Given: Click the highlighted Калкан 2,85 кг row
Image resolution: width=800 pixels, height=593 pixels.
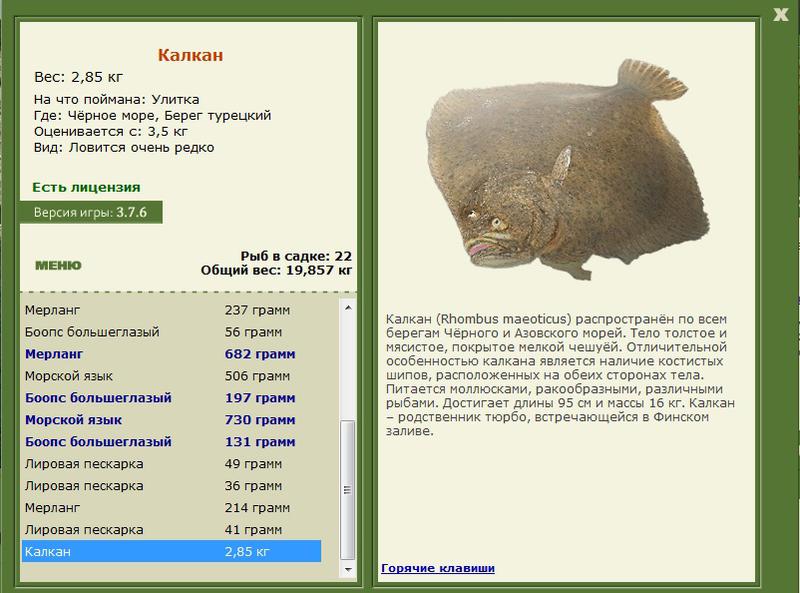Looking at the screenshot, I should click(x=170, y=551).
